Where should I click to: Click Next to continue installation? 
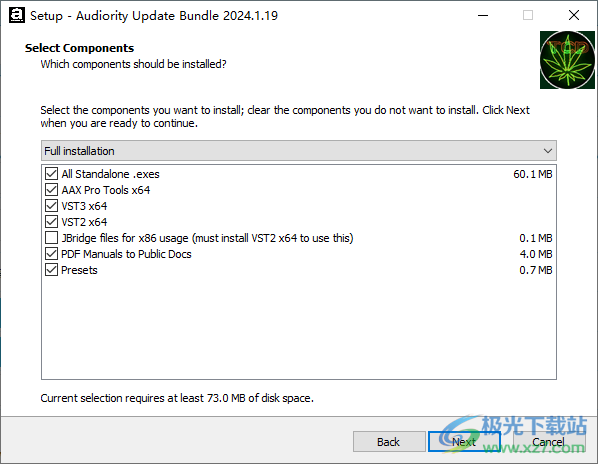click(x=464, y=442)
